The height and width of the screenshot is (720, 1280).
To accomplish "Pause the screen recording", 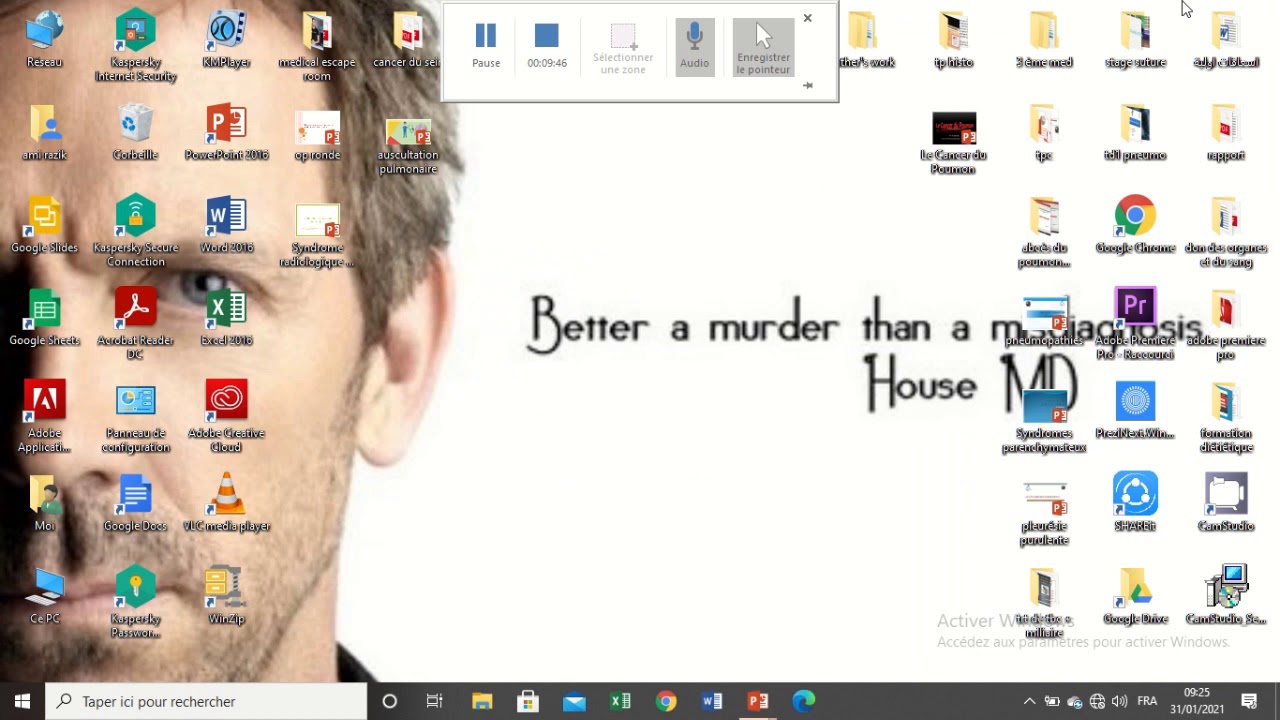I will click(x=486, y=46).
